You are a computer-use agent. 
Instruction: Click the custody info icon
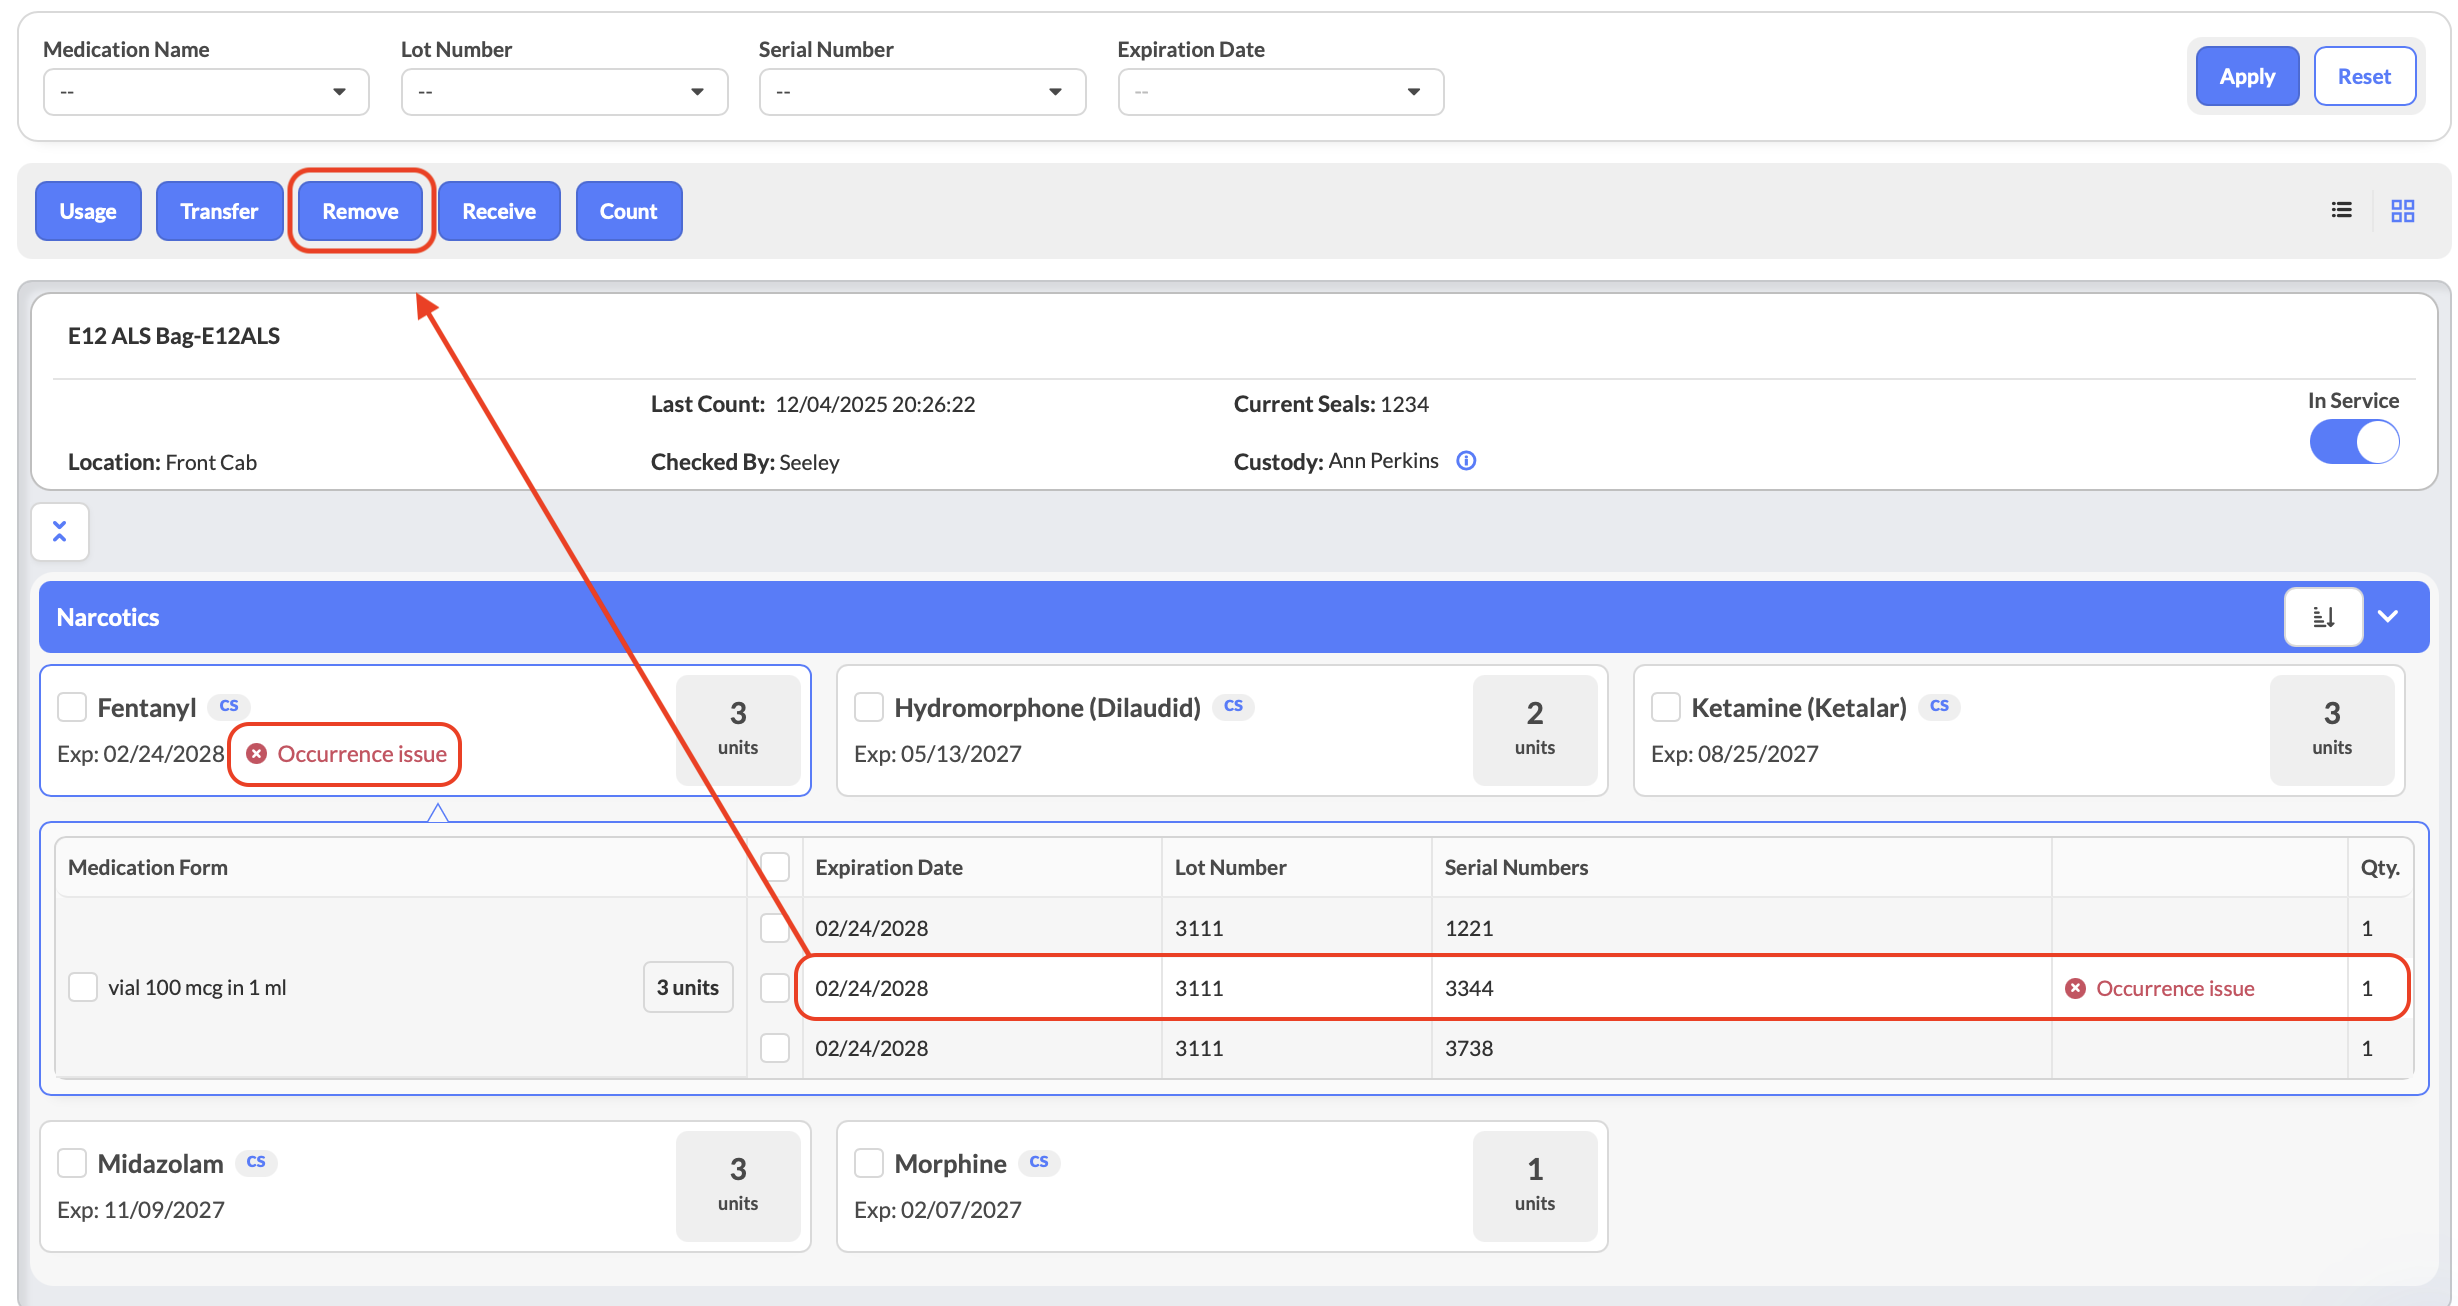(1466, 461)
